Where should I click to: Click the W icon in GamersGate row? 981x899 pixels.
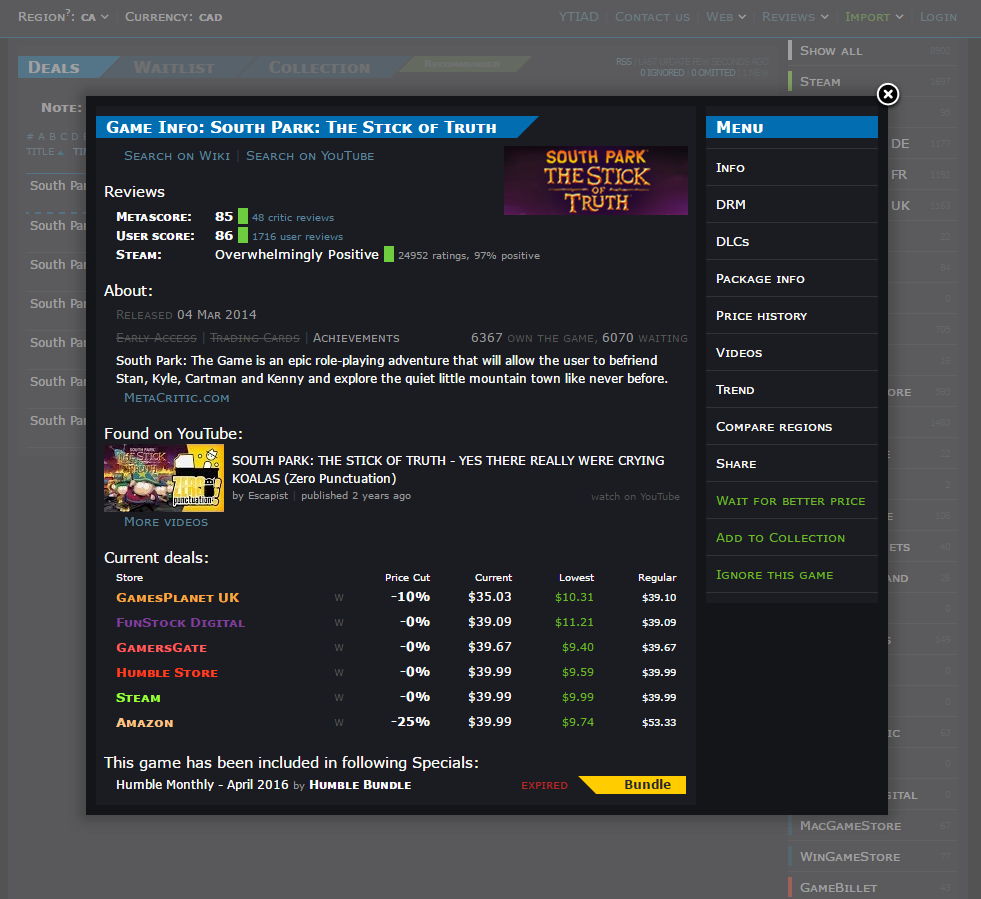point(338,648)
